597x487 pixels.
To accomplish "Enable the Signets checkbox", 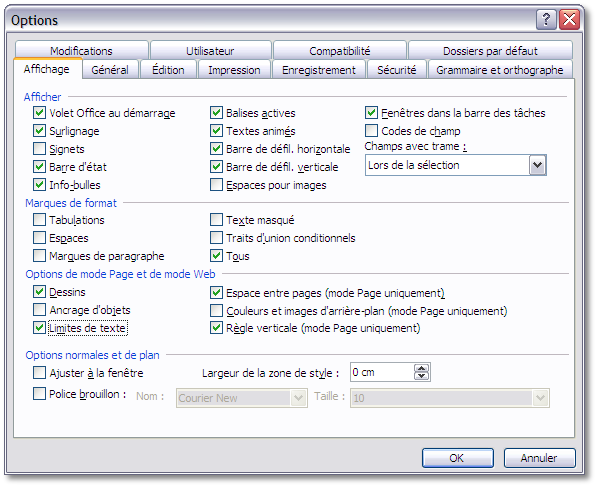I will pyautogui.click(x=39, y=148).
